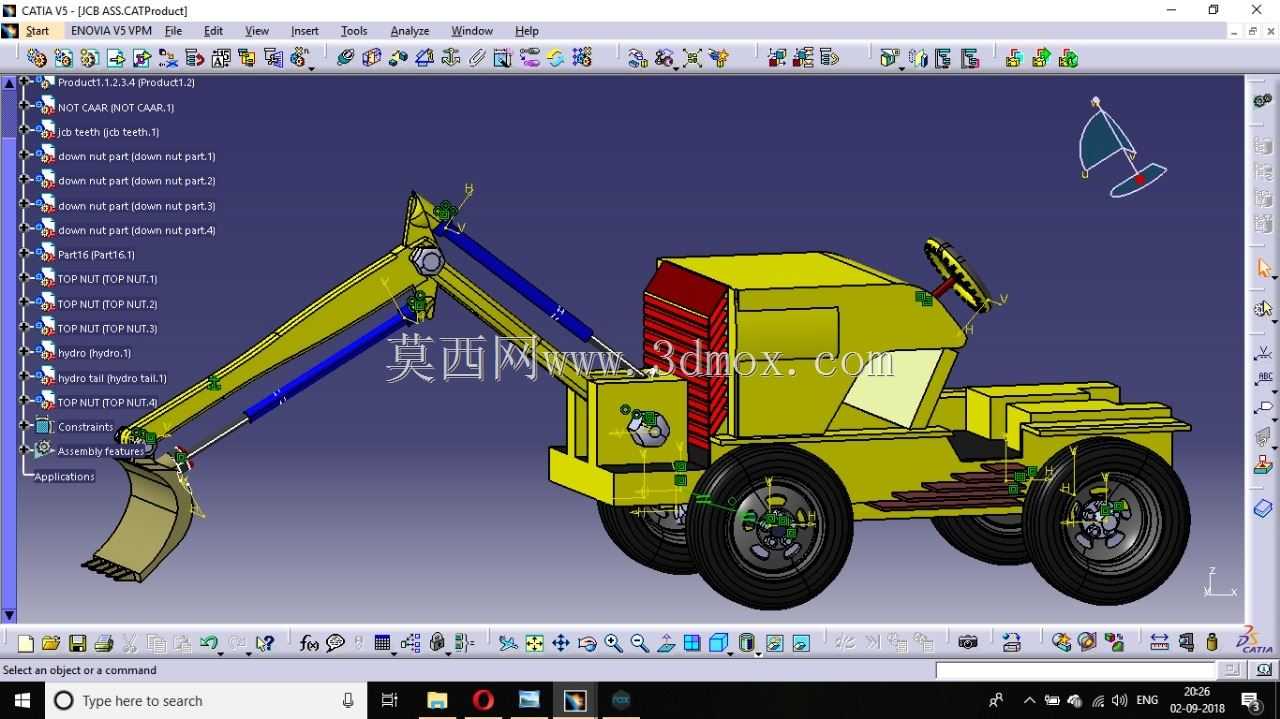Select 'TOP NUT (TOP NUT.4)' in tree
1280x719 pixels.
tap(108, 402)
